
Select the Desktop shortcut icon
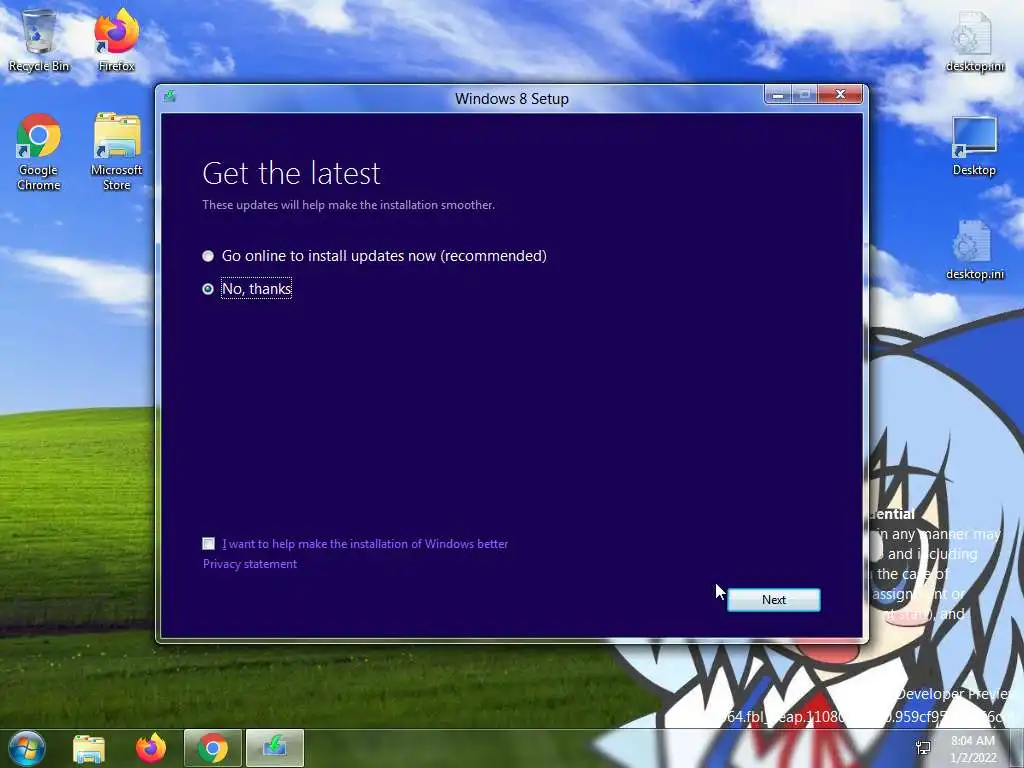[974, 146]
